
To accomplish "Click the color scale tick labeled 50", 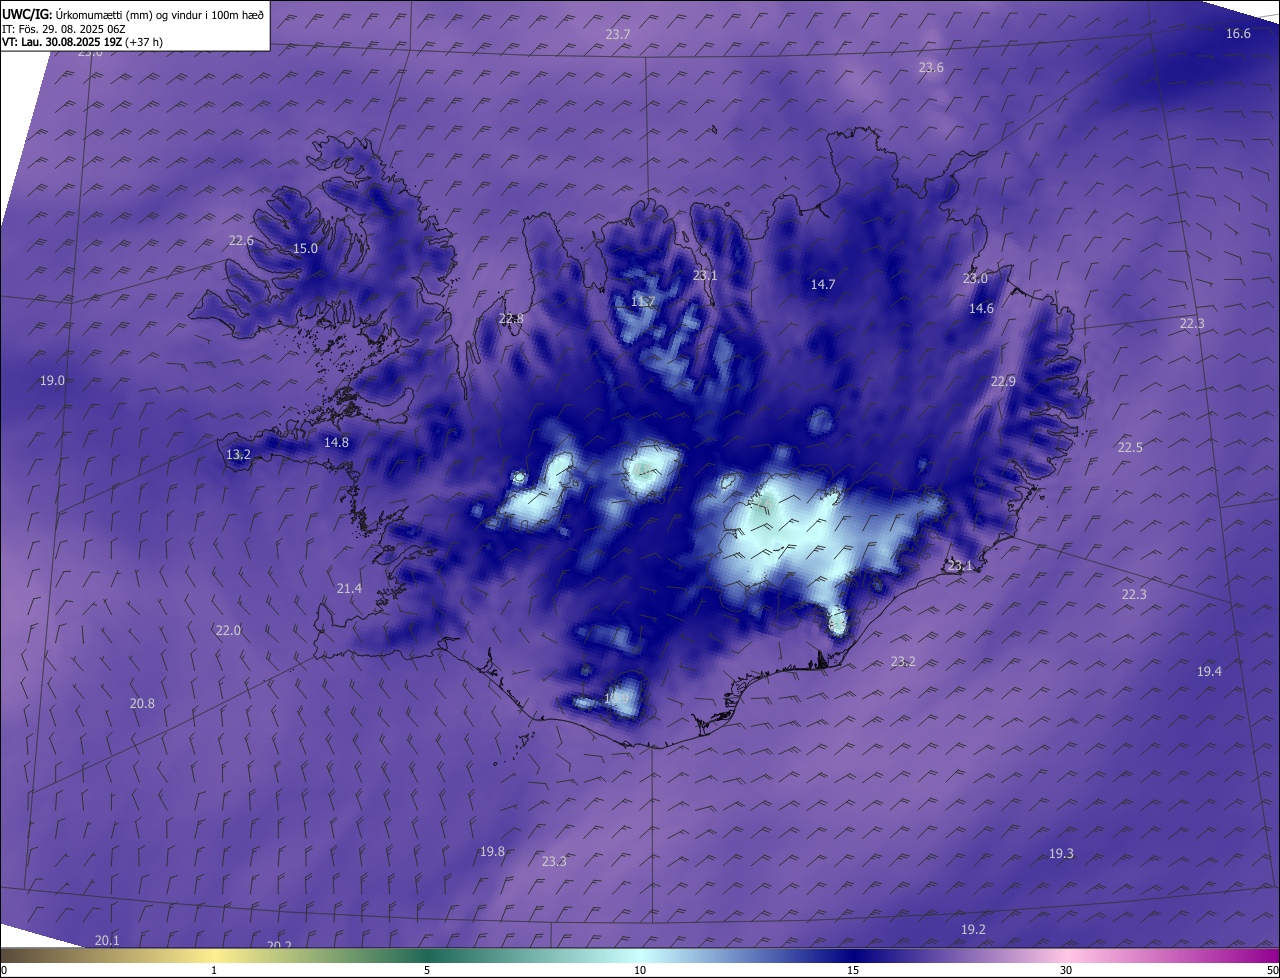I will tap(1272, 971).
